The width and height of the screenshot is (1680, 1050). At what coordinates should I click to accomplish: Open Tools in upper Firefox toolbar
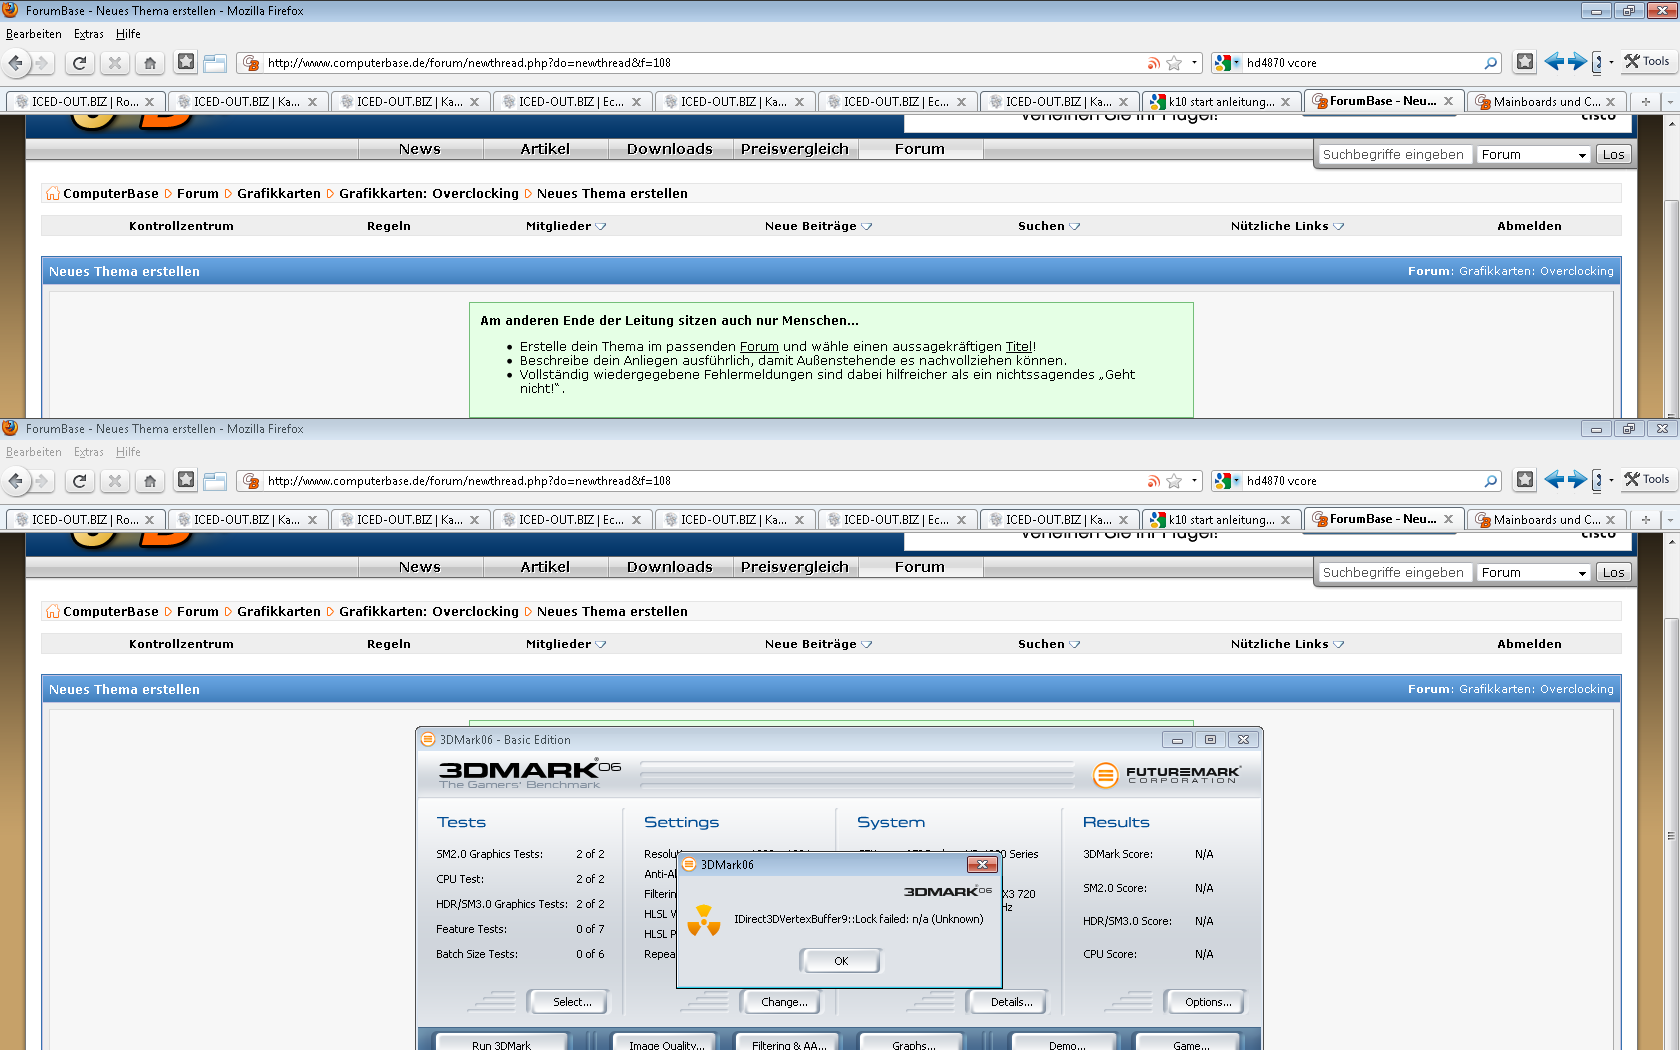pos(1647,62)
